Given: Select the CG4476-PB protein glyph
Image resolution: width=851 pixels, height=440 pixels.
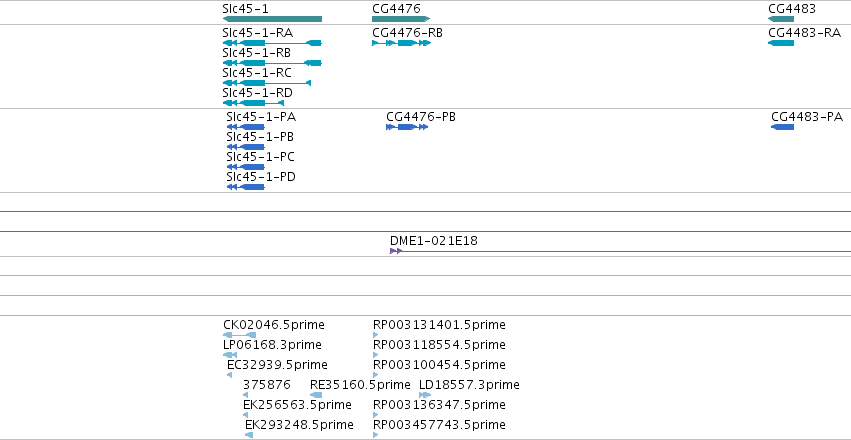Looking at the screenshot, I should pyautogui.click(x=407, y=127).
